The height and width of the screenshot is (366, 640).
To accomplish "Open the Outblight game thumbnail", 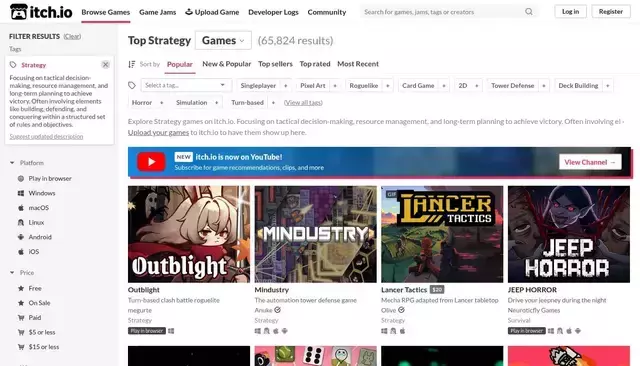I will 189,234.
